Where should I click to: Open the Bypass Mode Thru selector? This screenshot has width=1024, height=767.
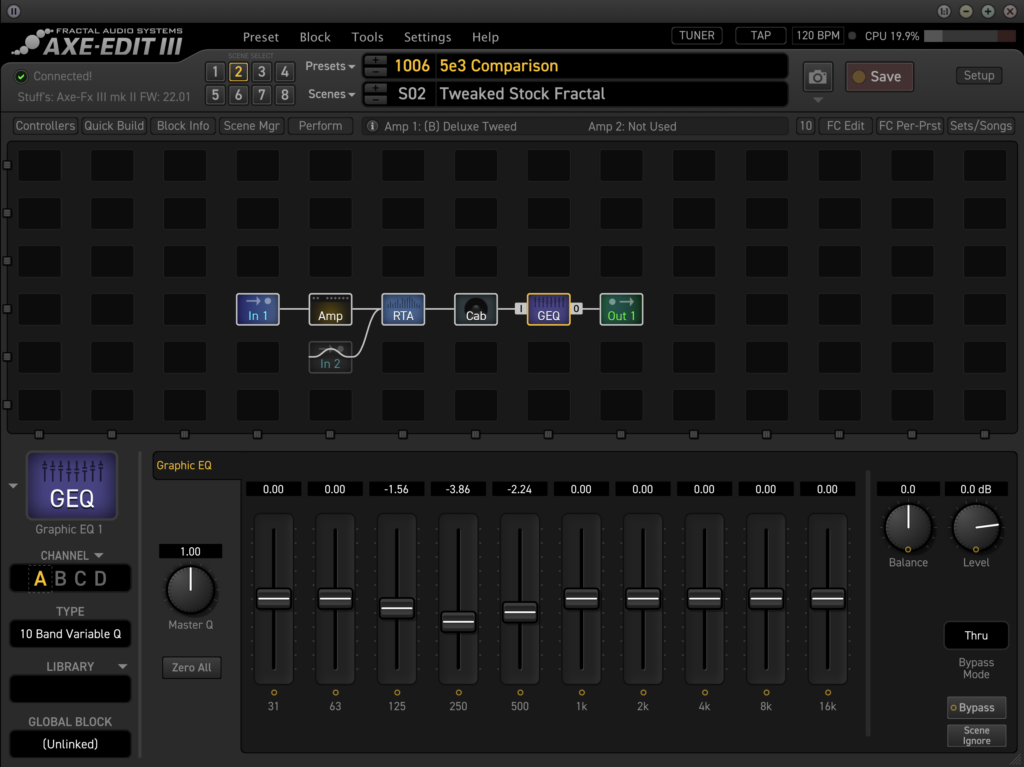(976, 636)
